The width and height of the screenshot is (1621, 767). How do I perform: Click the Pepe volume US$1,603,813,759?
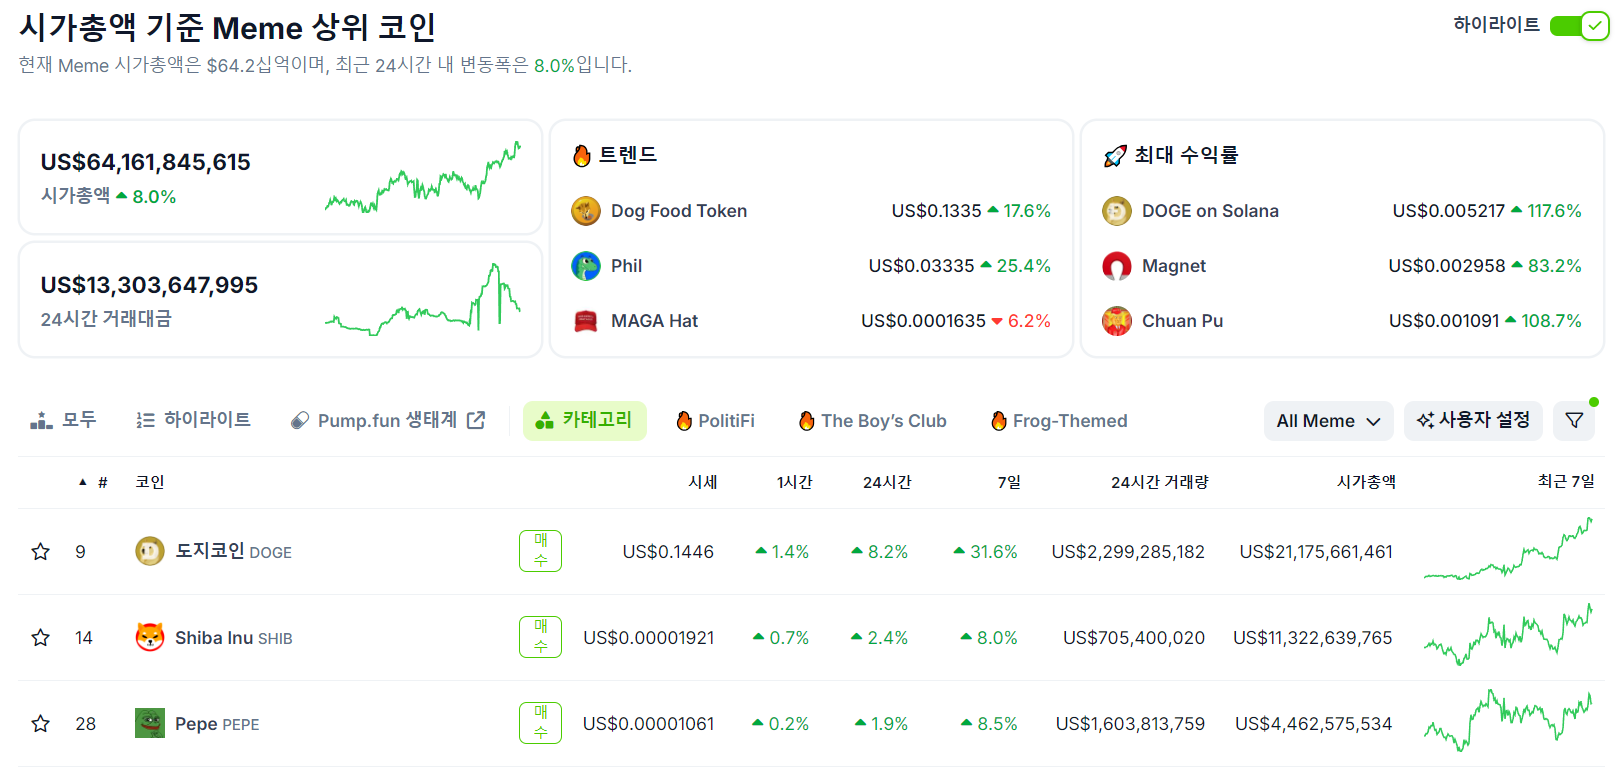[x=1130, y=724]
